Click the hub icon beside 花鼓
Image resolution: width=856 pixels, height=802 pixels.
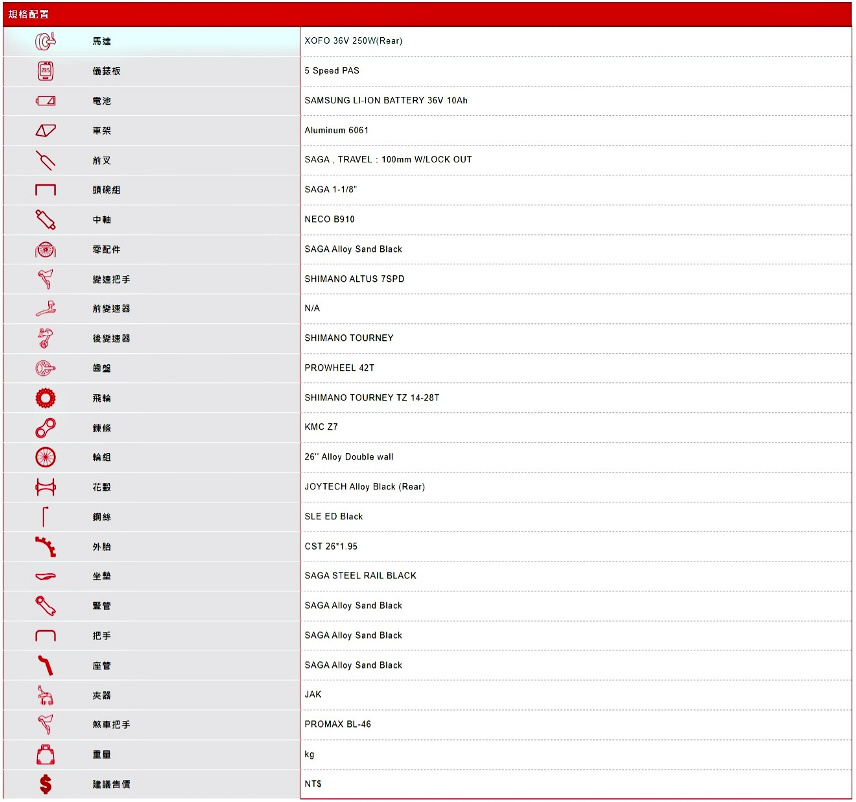pos(45,487)
